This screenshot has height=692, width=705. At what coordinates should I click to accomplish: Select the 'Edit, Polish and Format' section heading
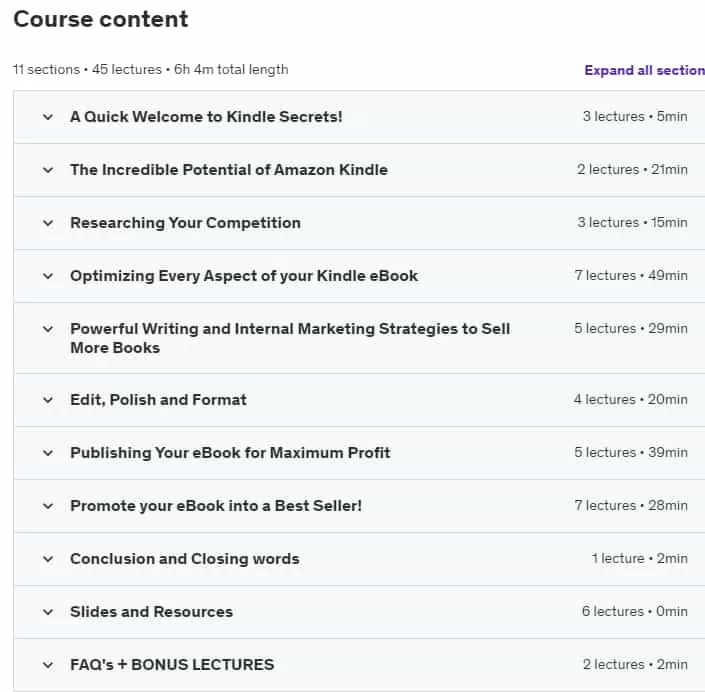coord(158,400)
